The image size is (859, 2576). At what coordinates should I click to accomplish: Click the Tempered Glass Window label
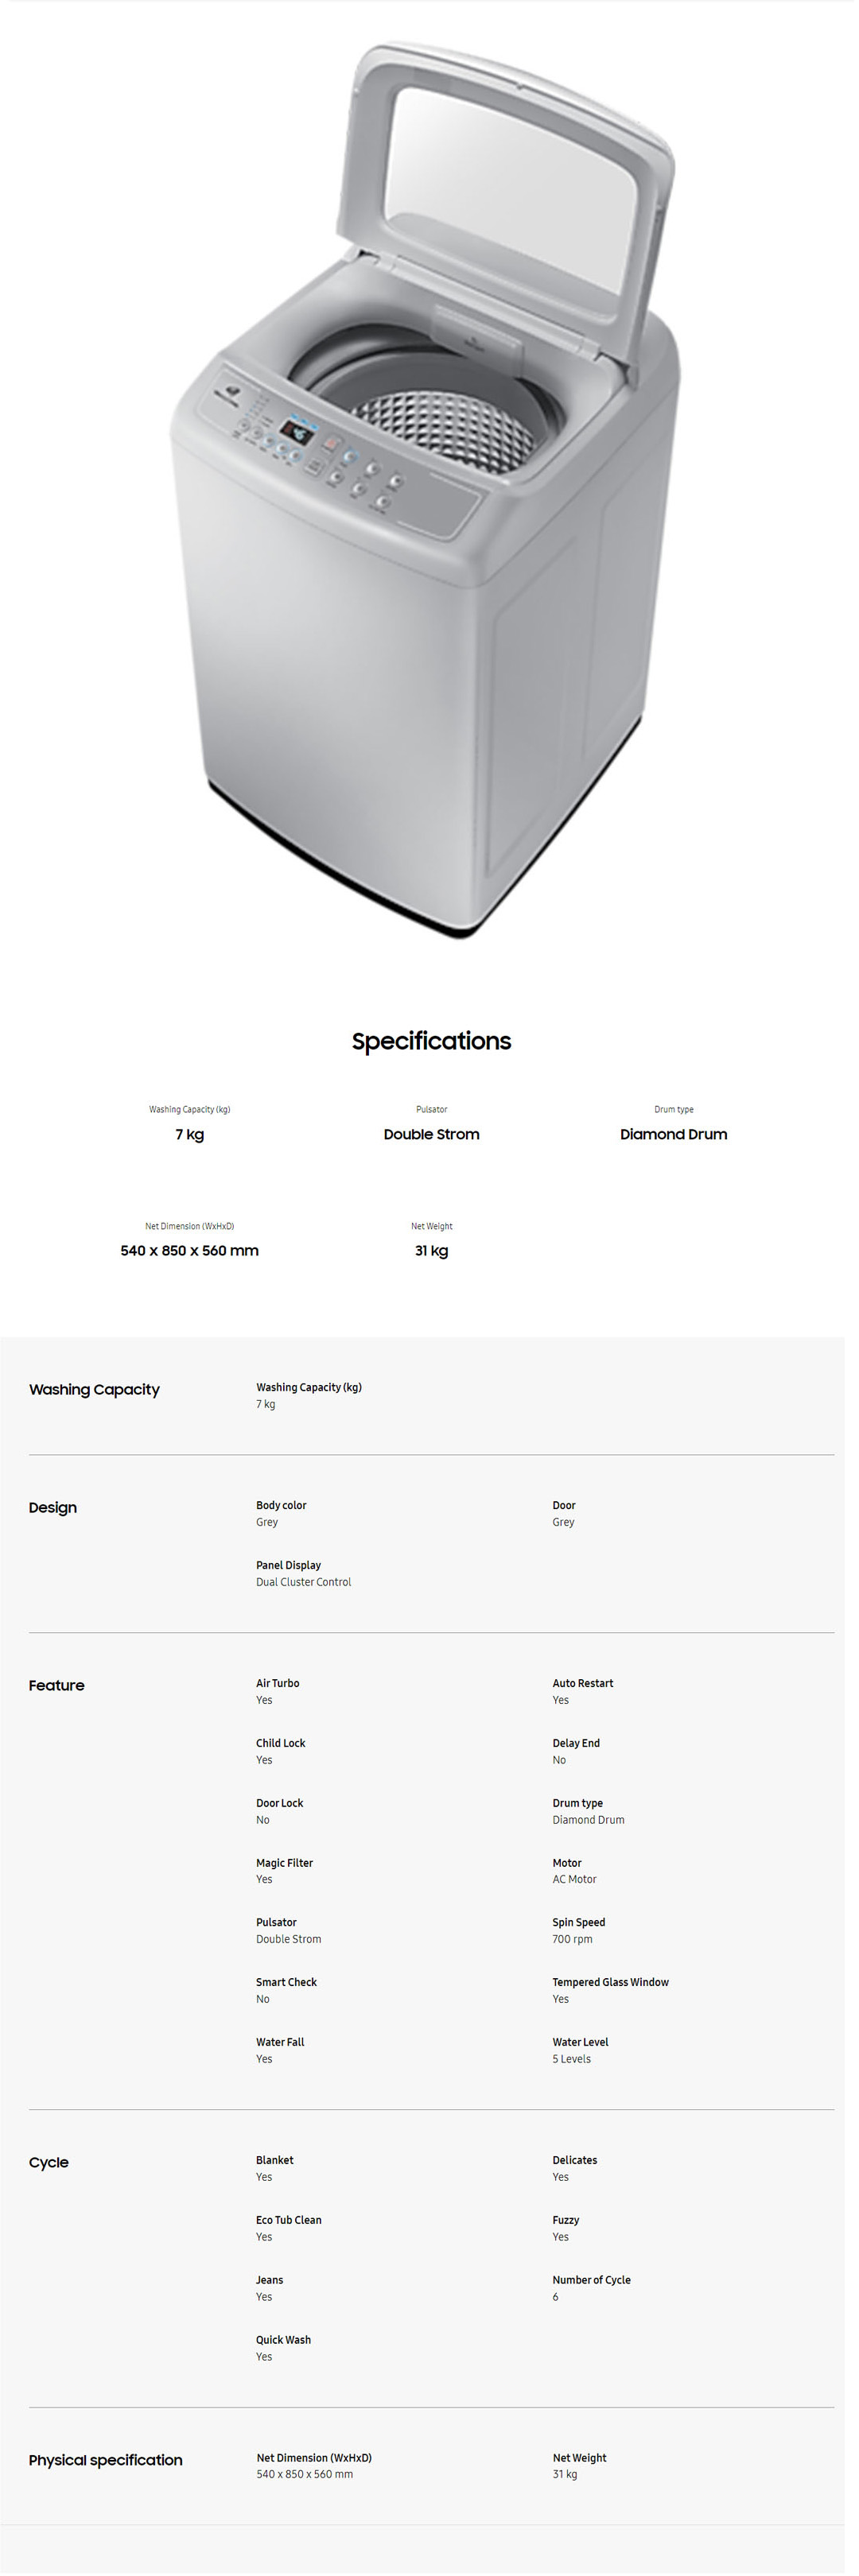610,1982
